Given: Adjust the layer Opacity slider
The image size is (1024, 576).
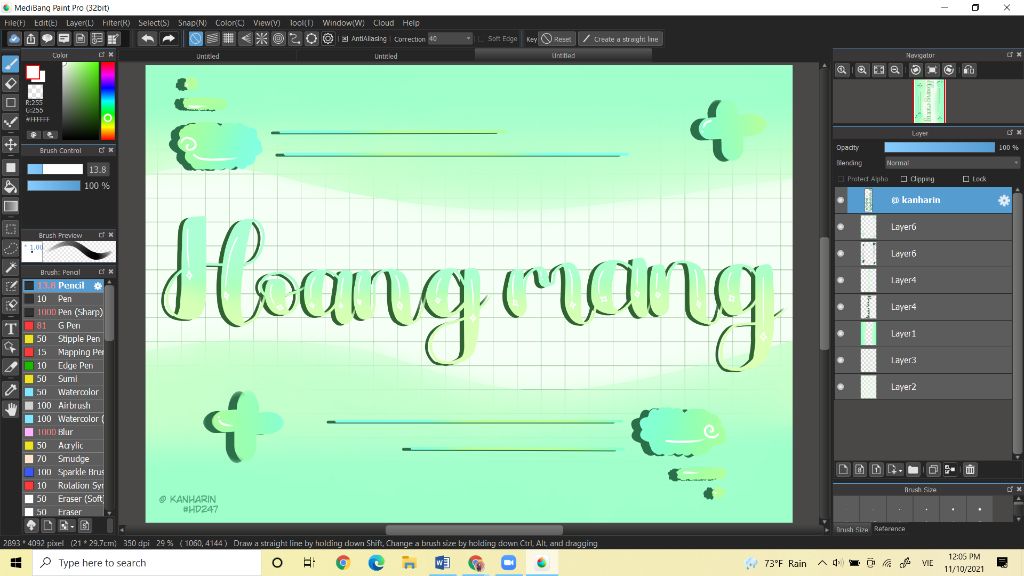Looking at the screenshot, I should click(939, 148).
